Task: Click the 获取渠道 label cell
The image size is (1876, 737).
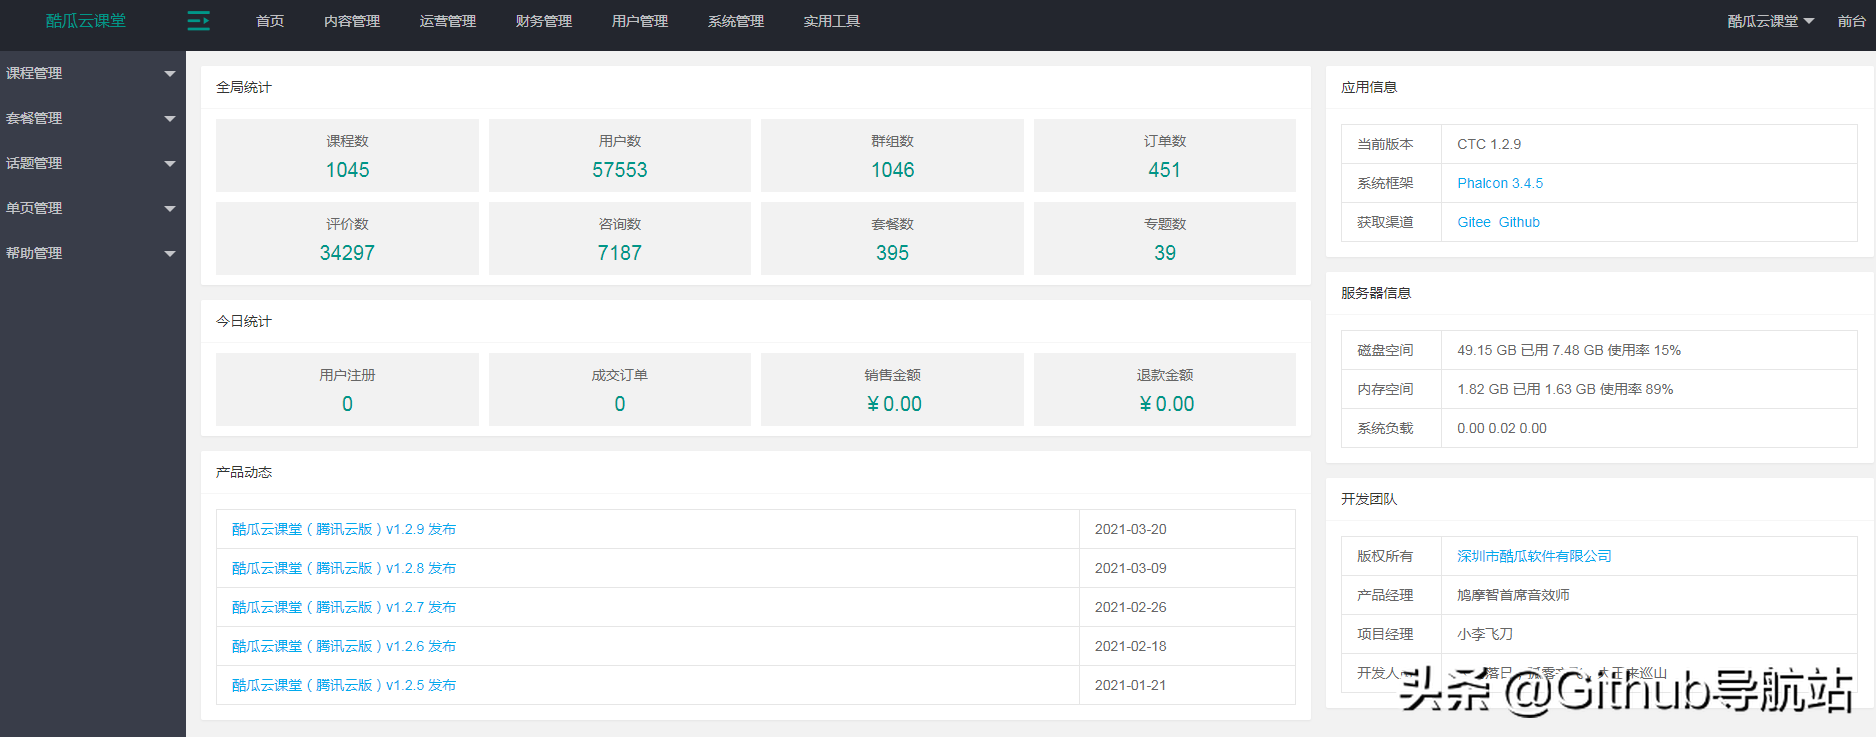Action: point(1391,222)
